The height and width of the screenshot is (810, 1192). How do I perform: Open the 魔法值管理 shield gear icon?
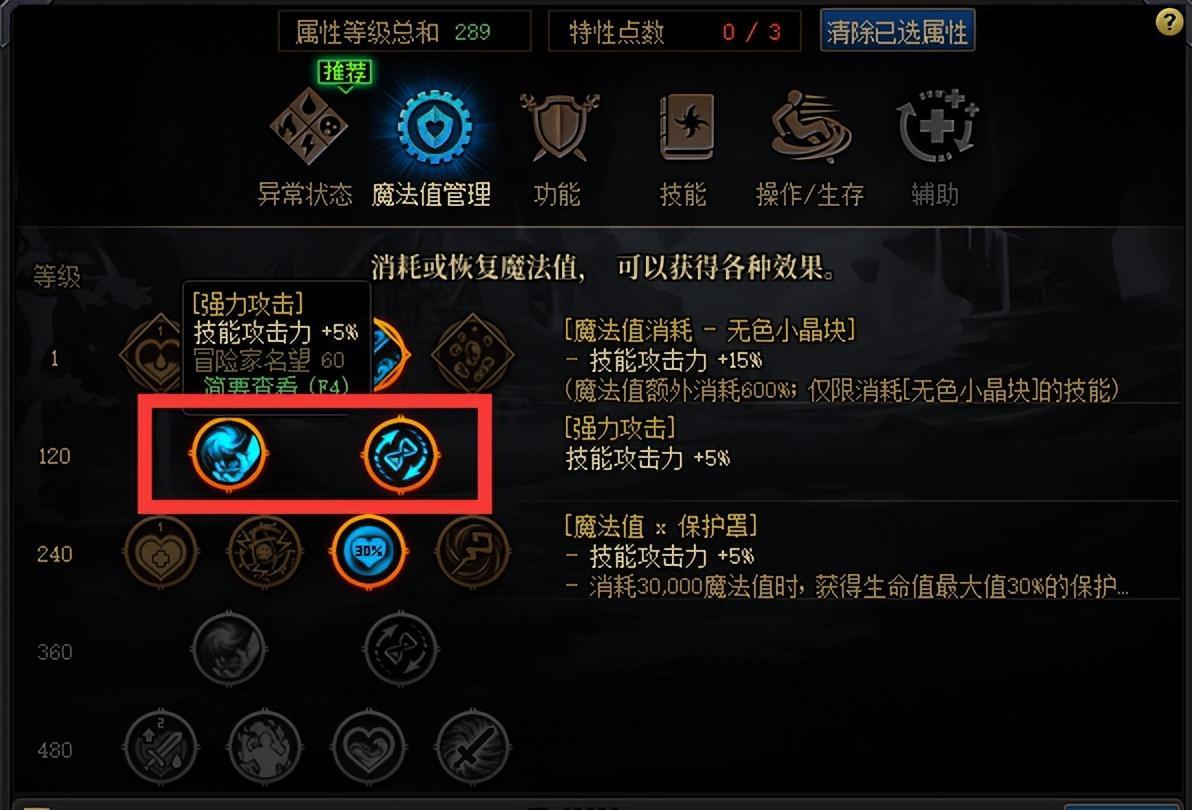434,126
